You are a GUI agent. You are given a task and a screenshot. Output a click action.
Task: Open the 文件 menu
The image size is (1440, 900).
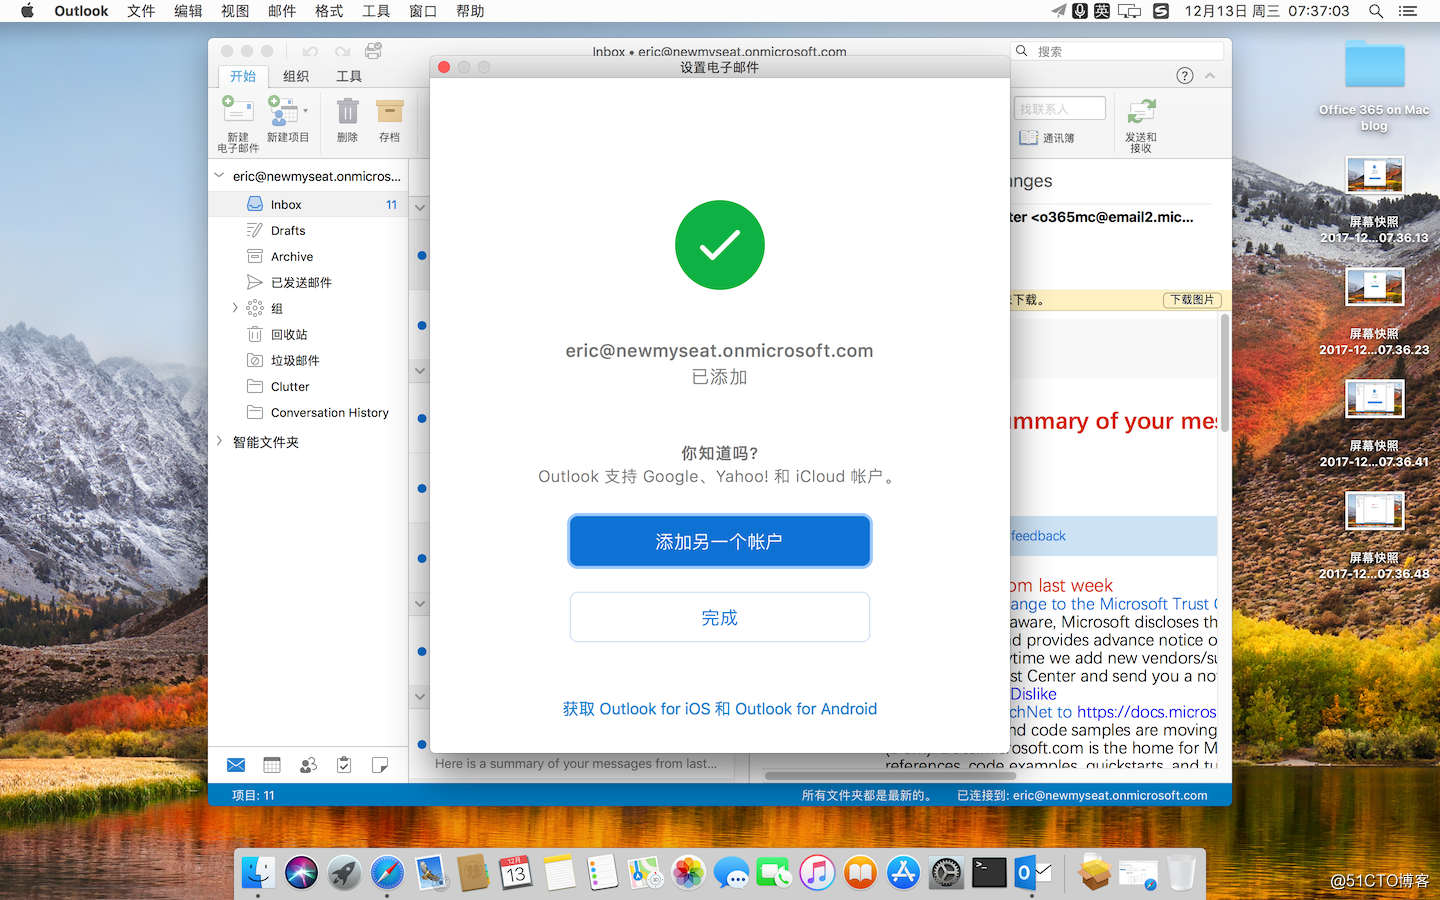(x=141, y=11)
